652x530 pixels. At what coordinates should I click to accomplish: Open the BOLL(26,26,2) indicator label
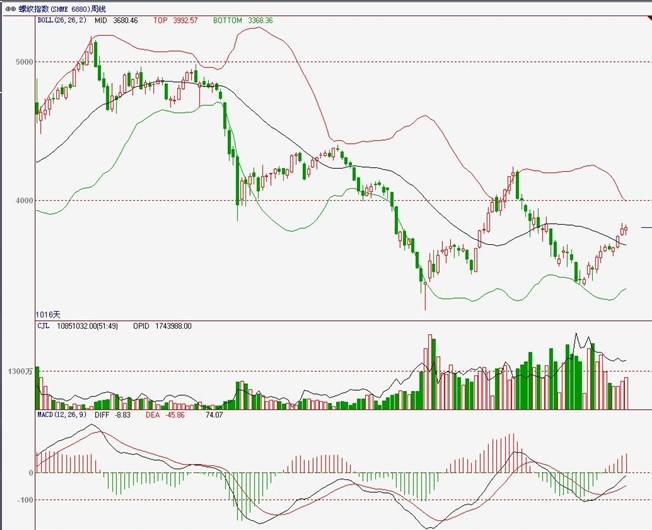(62, 20)
